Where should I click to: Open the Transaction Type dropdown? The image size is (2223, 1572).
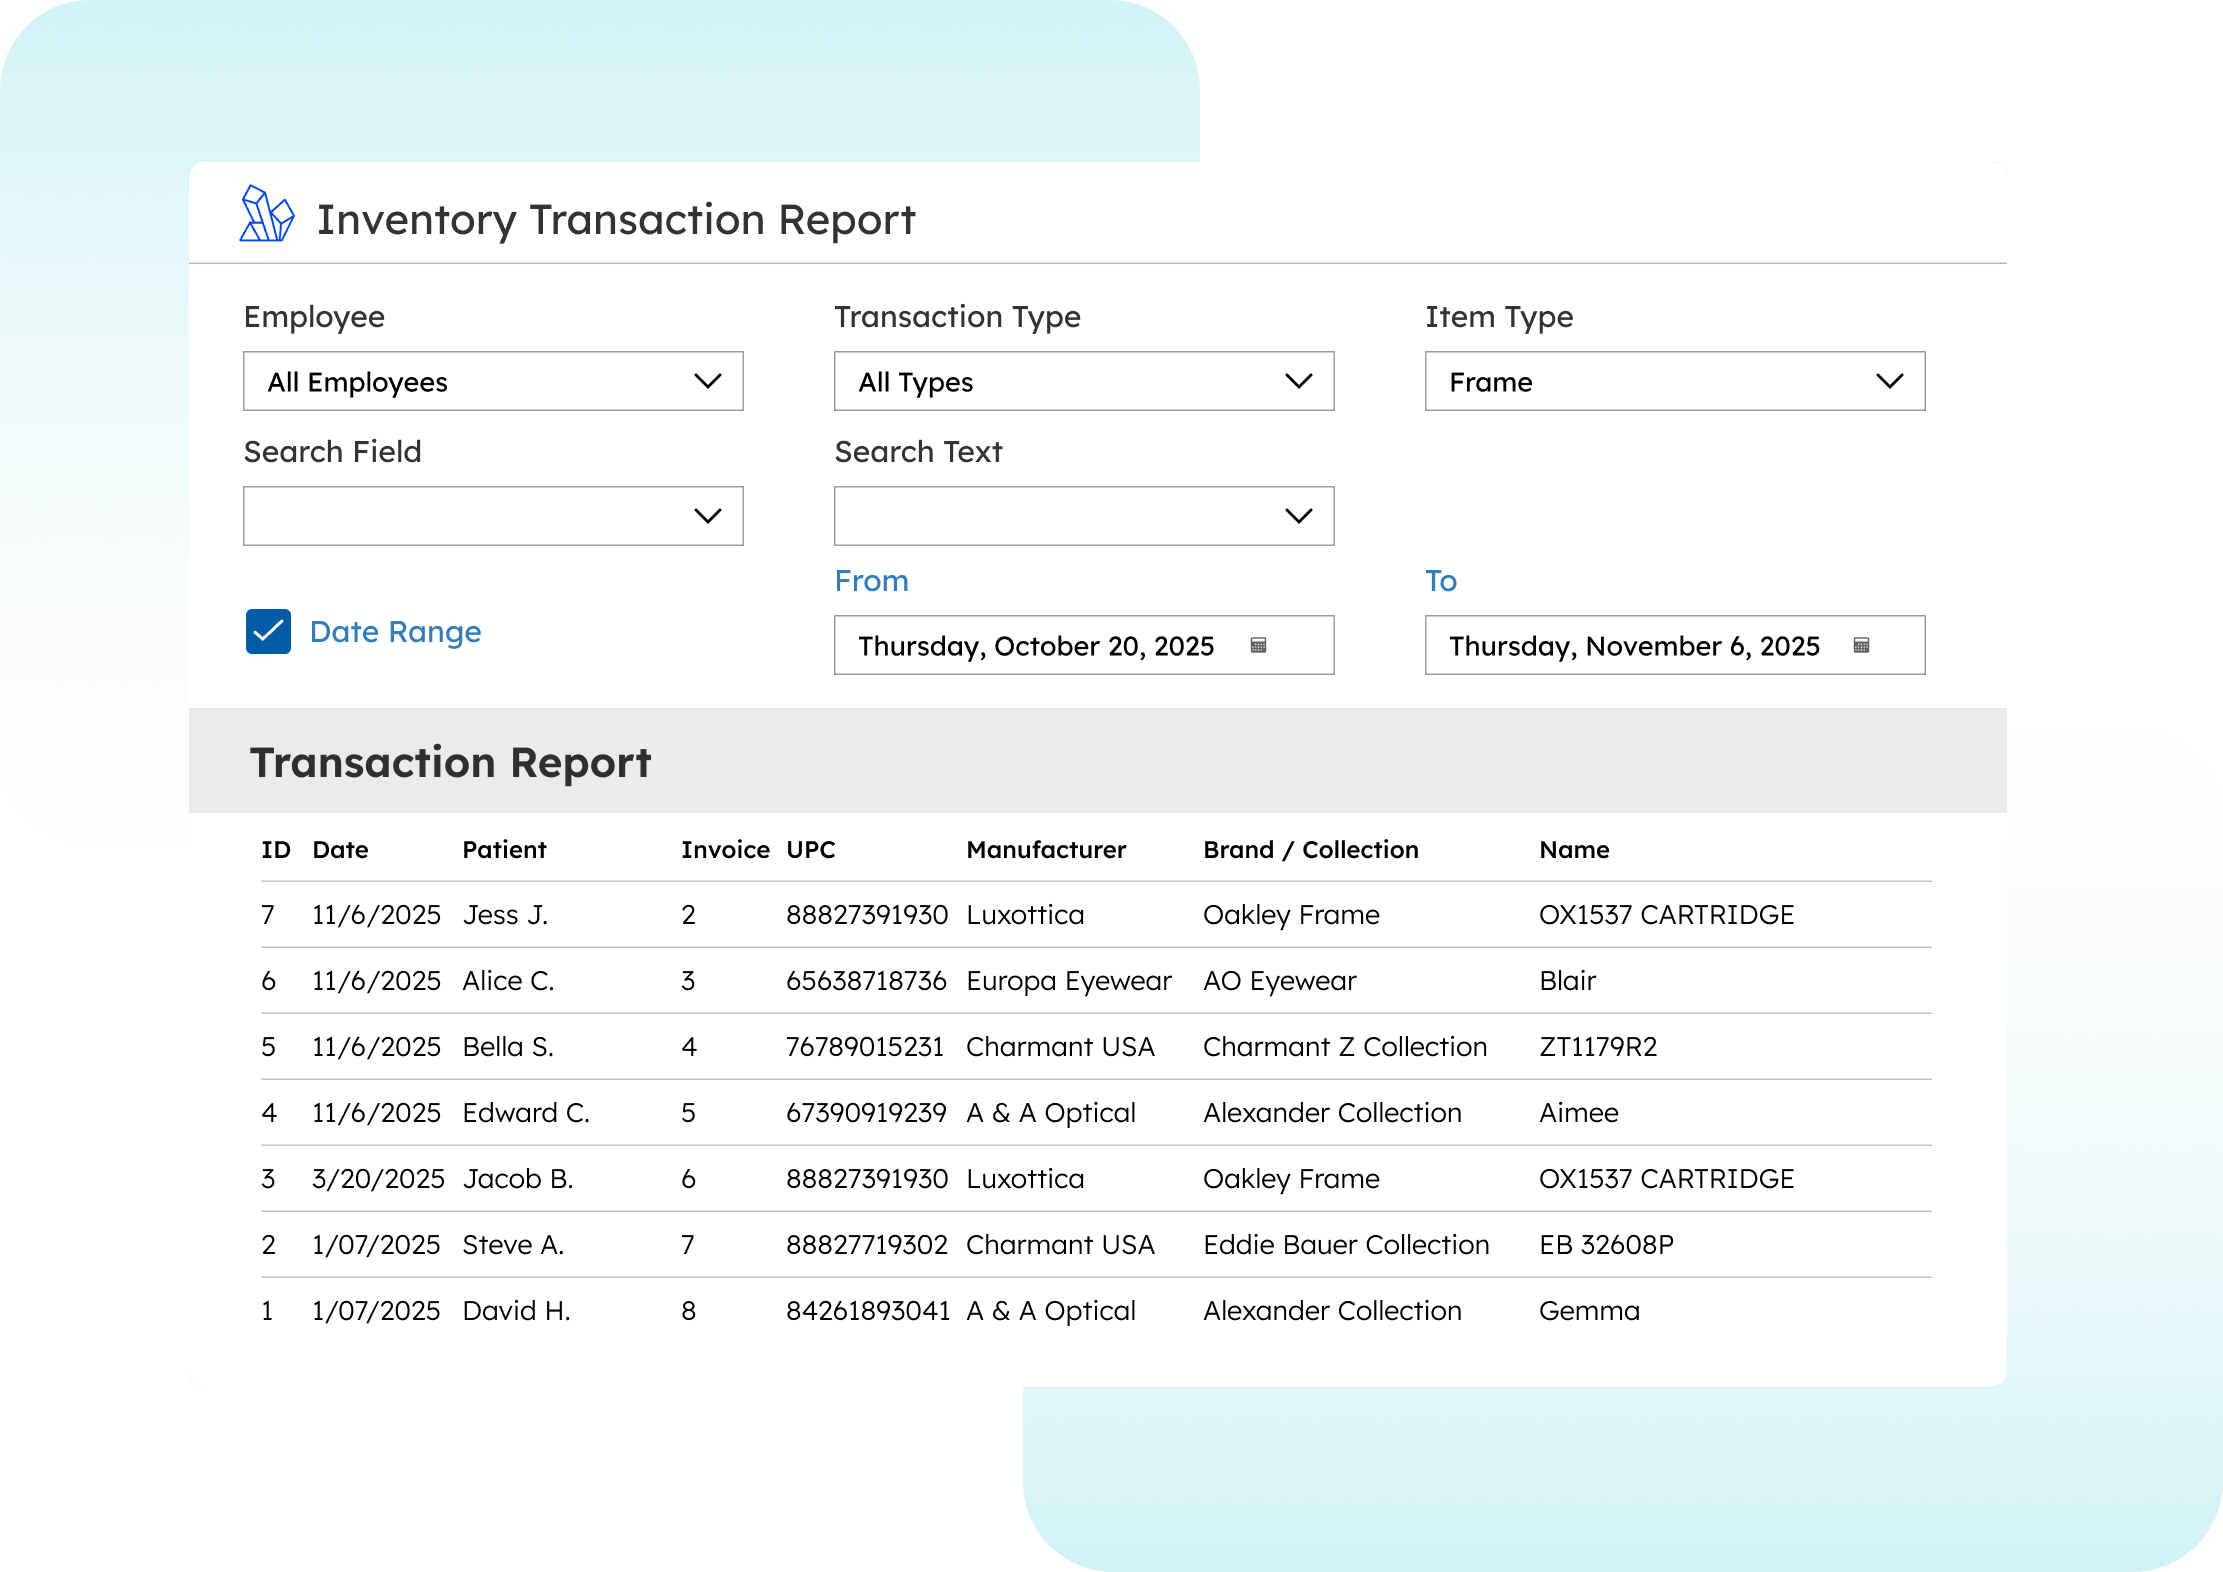tap(1084, 381)
